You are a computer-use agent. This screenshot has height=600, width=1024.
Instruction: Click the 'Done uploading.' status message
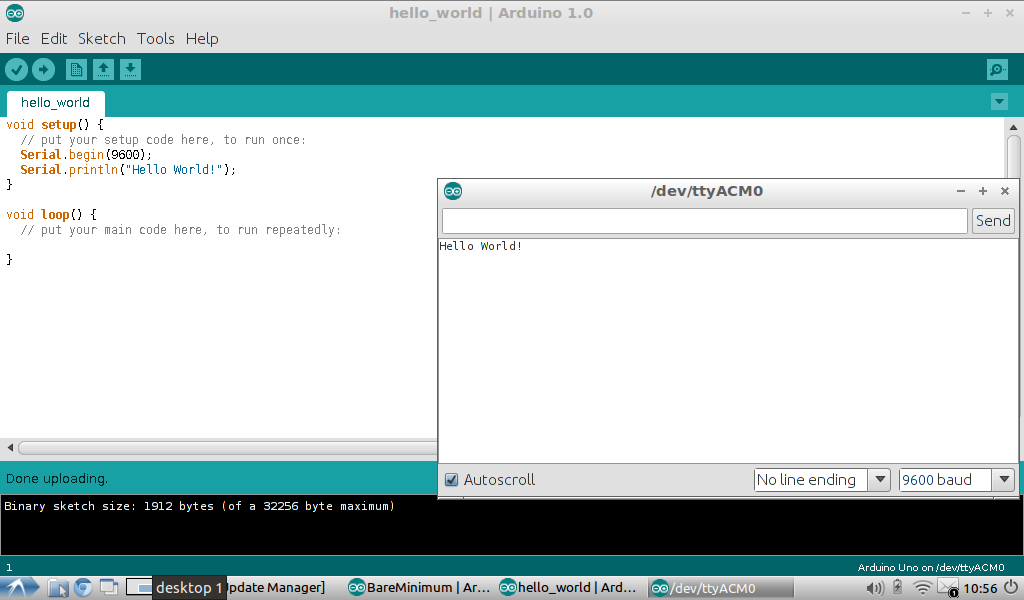[57, 479]
